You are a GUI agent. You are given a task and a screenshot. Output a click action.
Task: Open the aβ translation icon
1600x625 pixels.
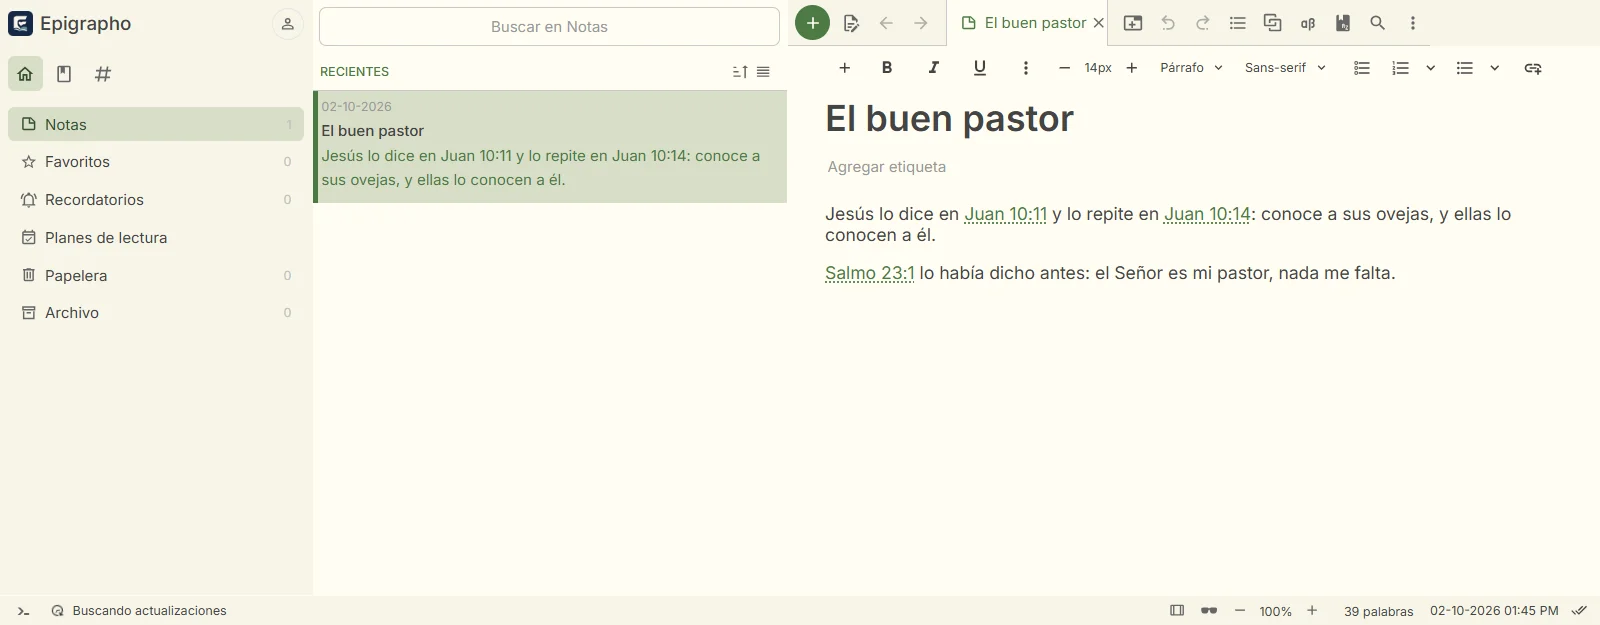coord(1308,23)
